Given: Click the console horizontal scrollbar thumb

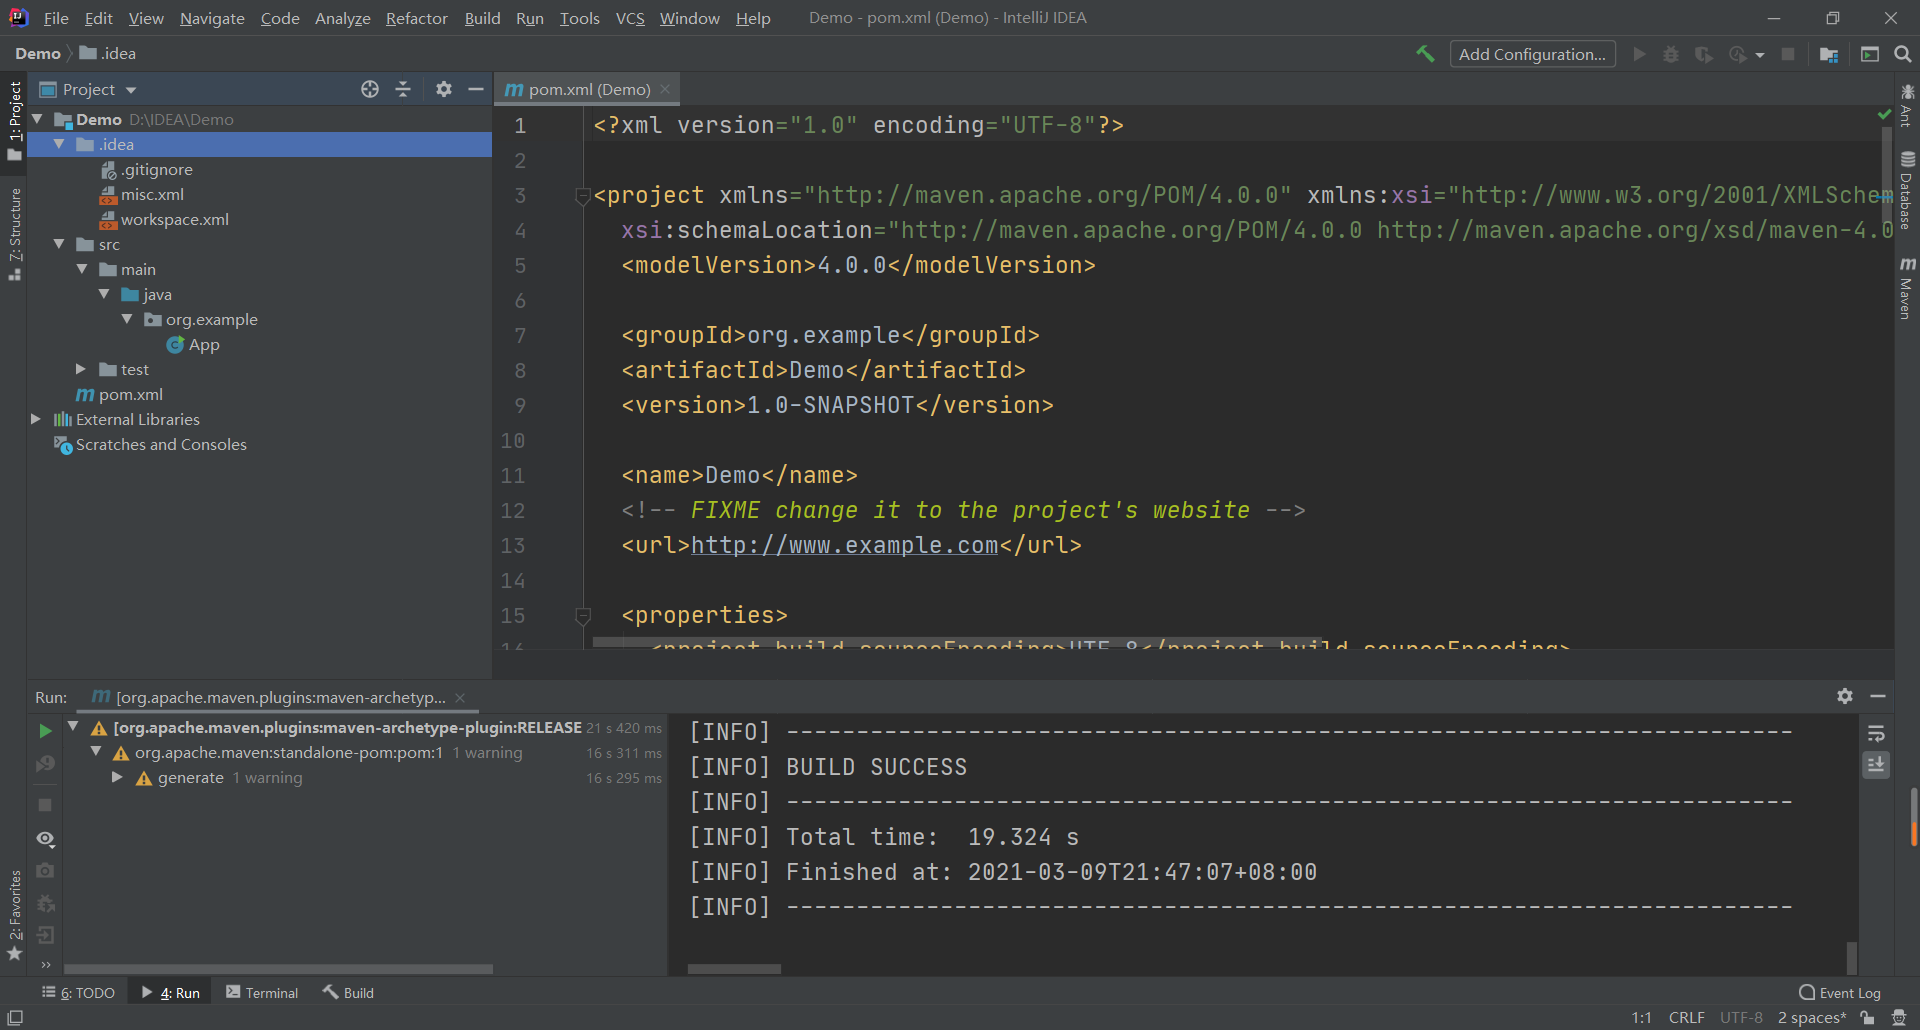Looking at the screenshot, I should pyautogui.click(x=734, y=969).
